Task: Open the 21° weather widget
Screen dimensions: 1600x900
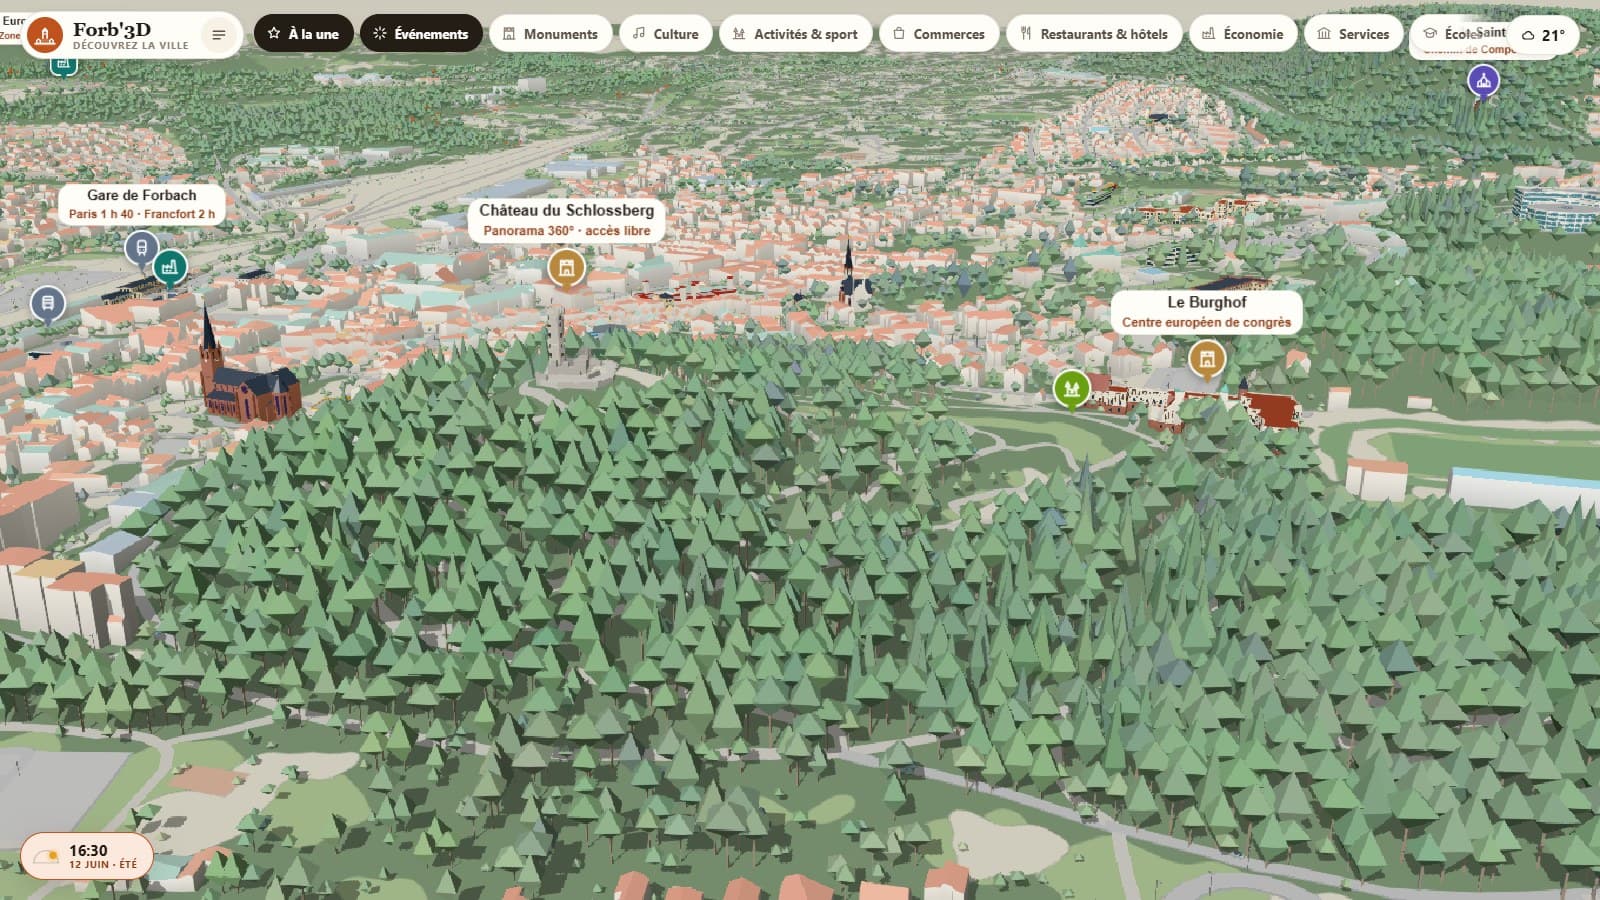Action: 1543,34
